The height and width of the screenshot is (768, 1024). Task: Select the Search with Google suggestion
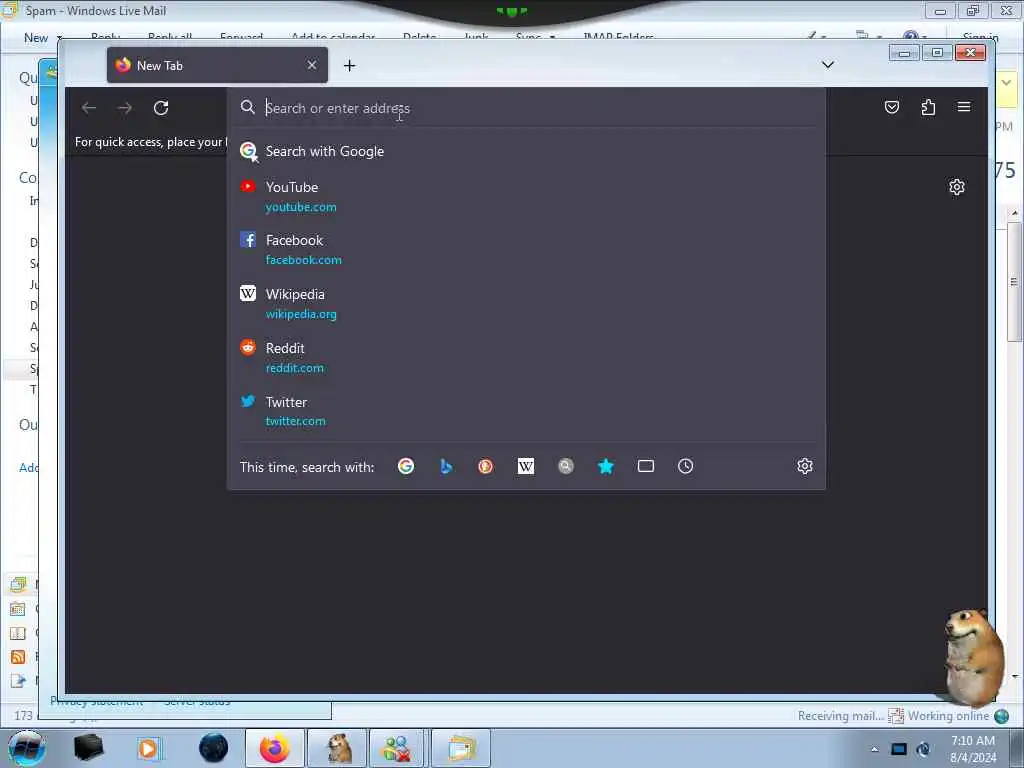coord(526,151)
